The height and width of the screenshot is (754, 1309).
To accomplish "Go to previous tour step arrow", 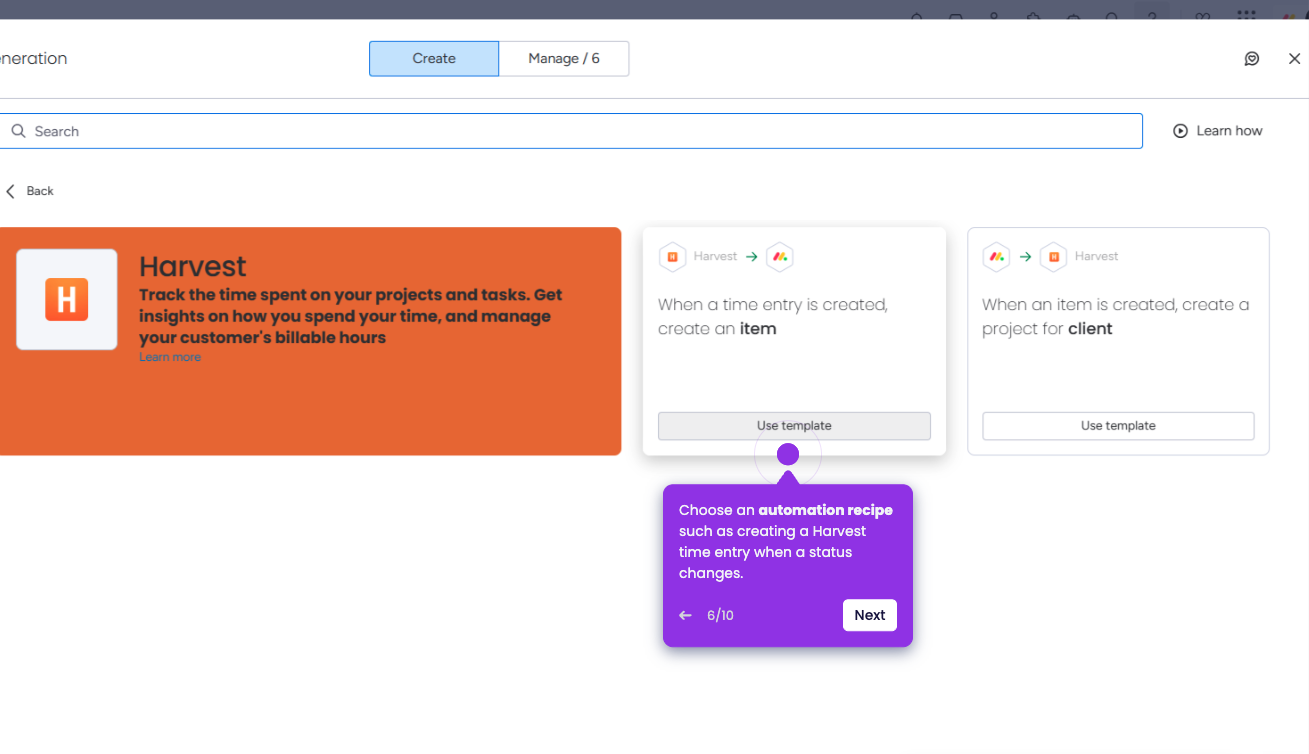I will 685,616.
